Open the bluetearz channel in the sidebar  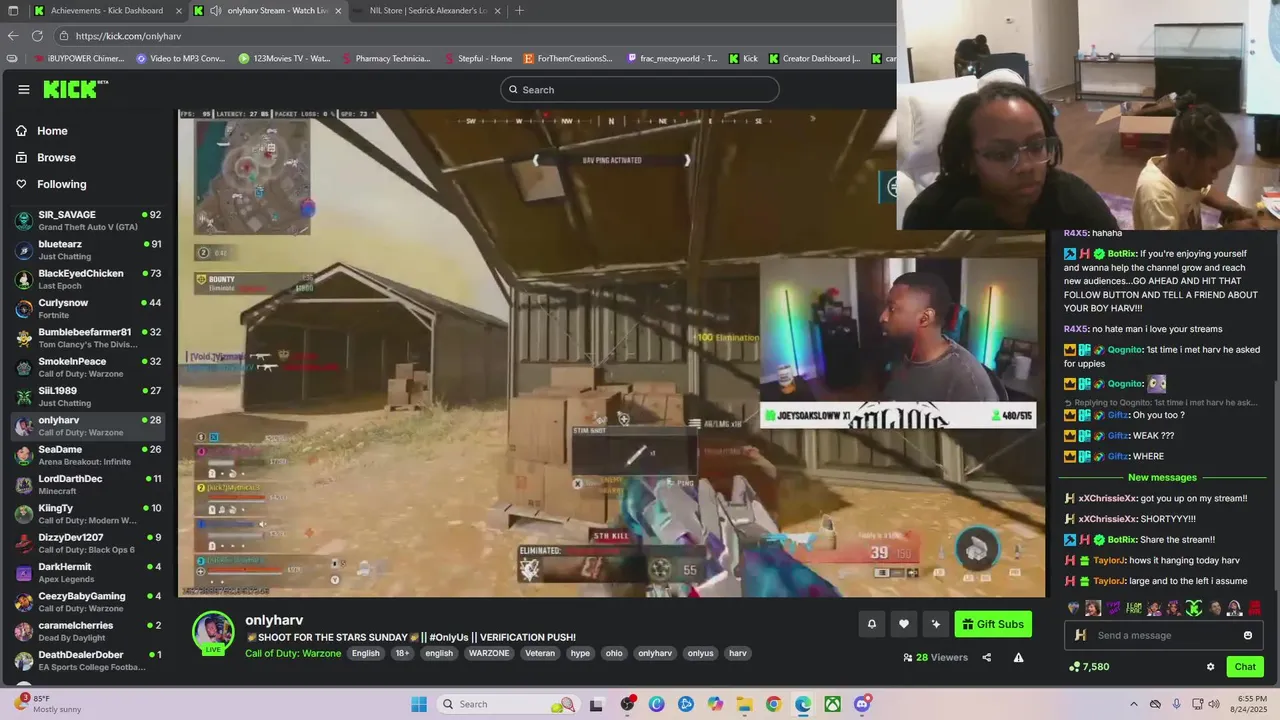tap(88, 249)
